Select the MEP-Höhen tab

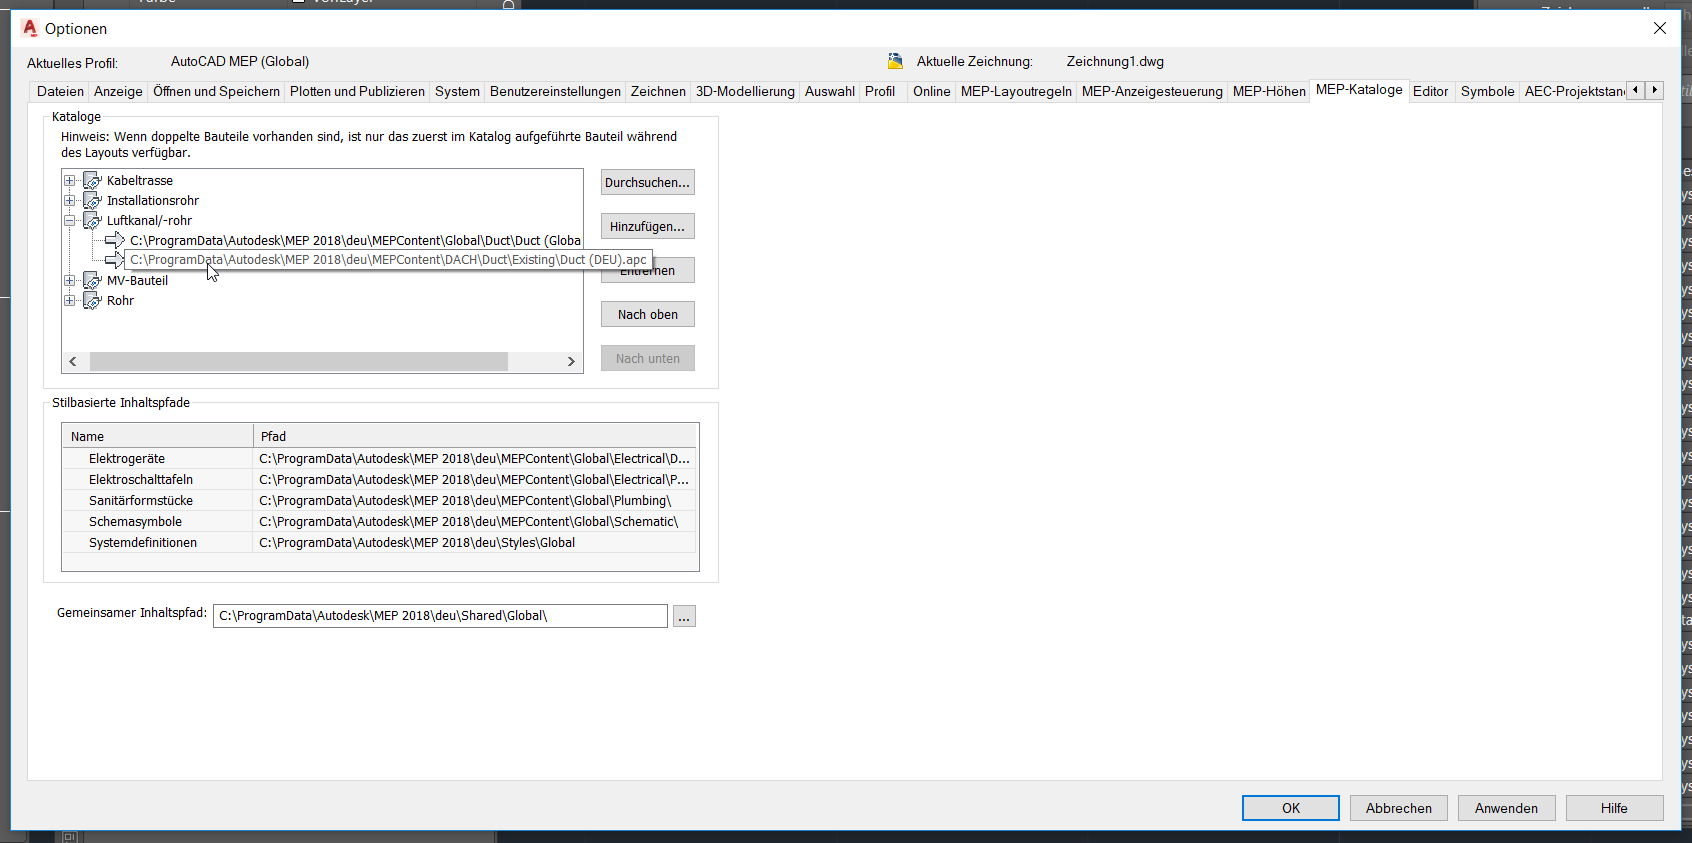(1269, 91)
